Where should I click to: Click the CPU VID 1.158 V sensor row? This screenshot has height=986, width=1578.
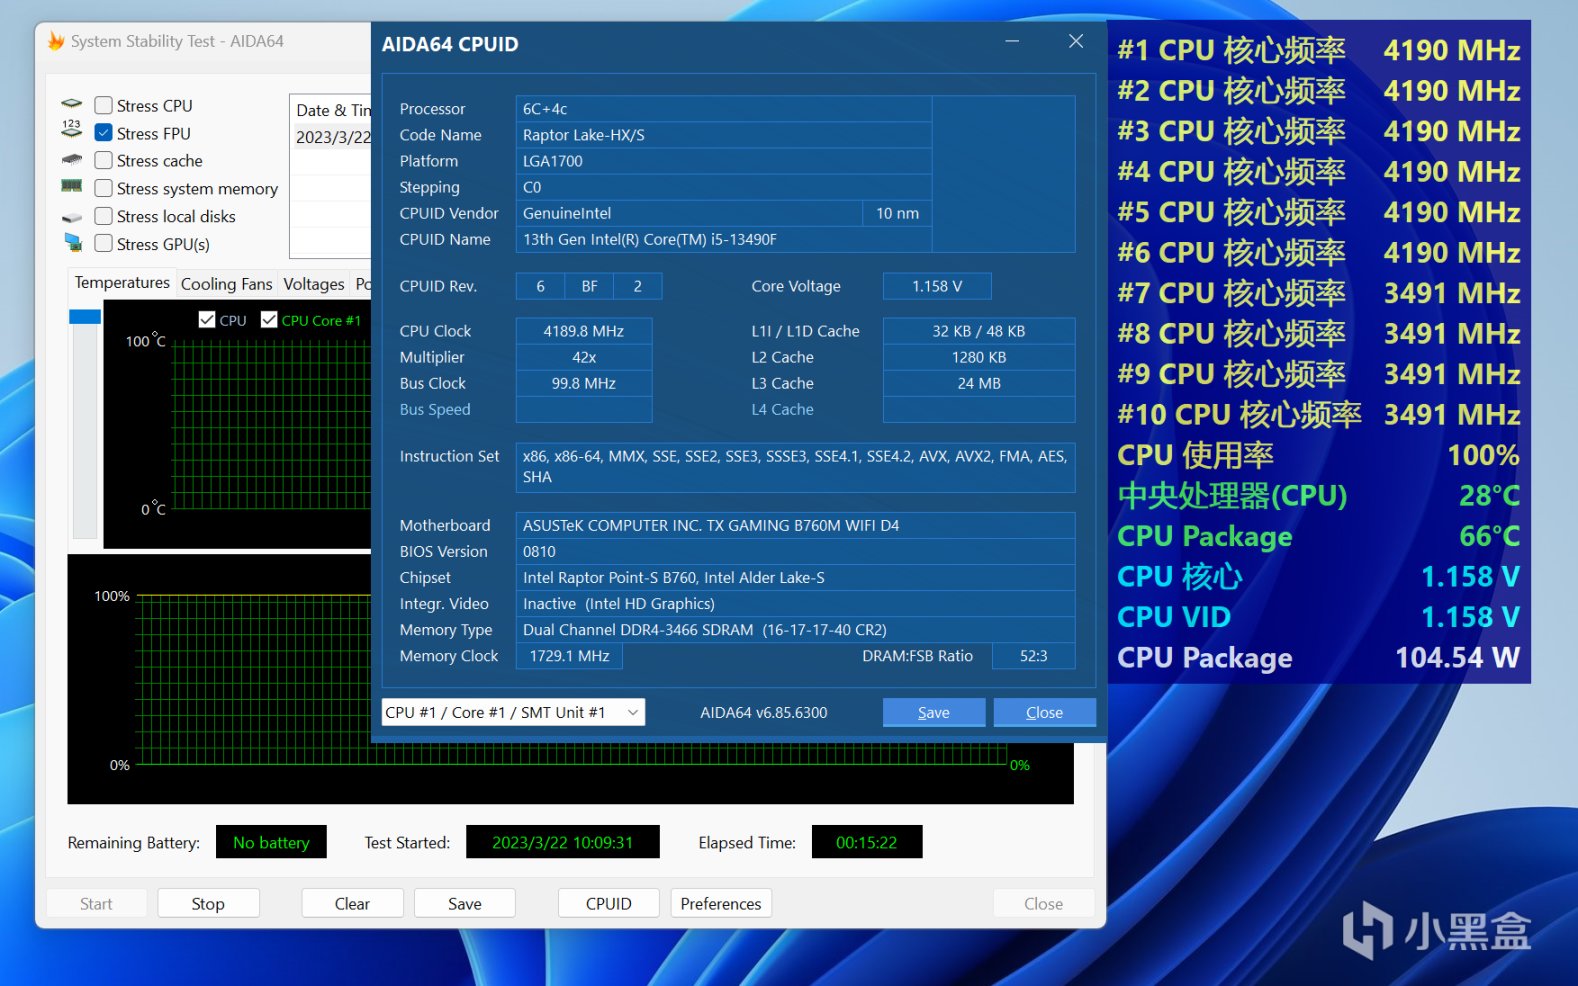1319,617
